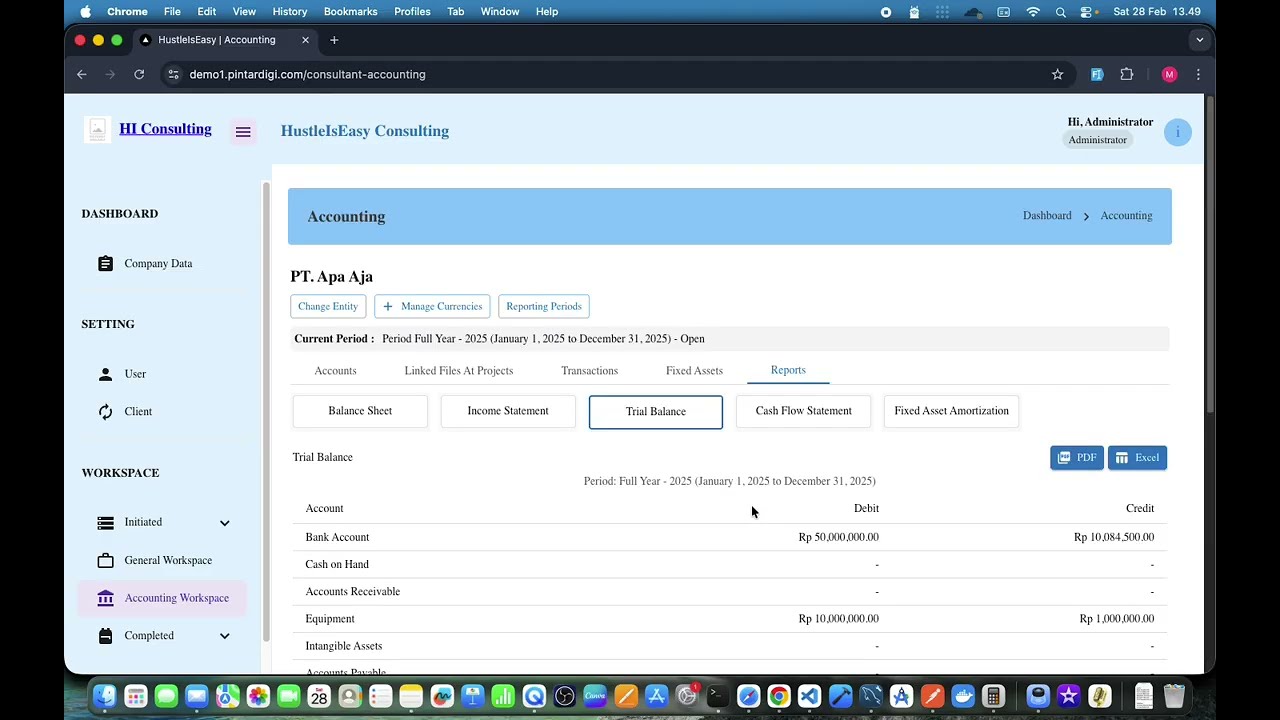Select the Trial Balance report
Screen dimensions: 1280x720
[656, 412]
